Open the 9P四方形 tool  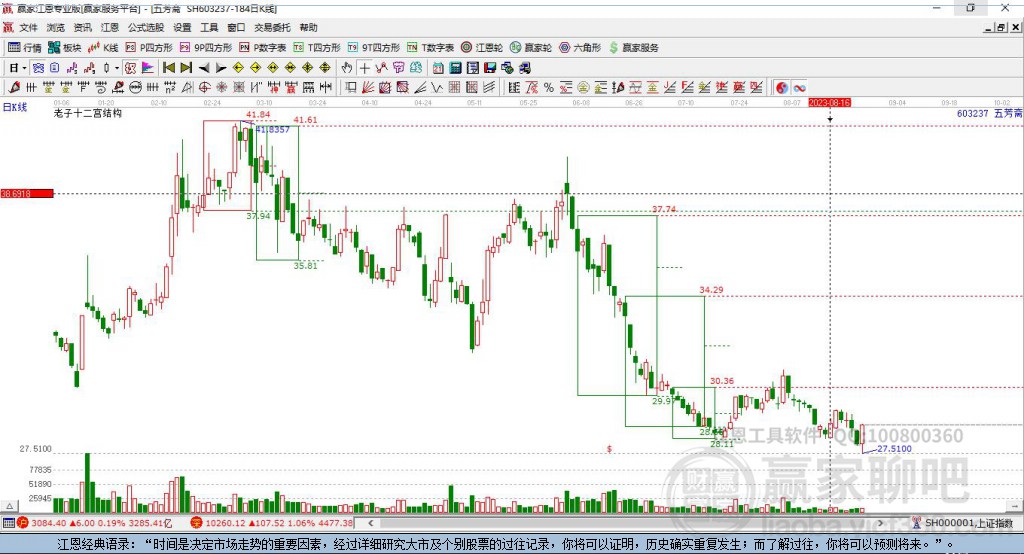point(206,48)
